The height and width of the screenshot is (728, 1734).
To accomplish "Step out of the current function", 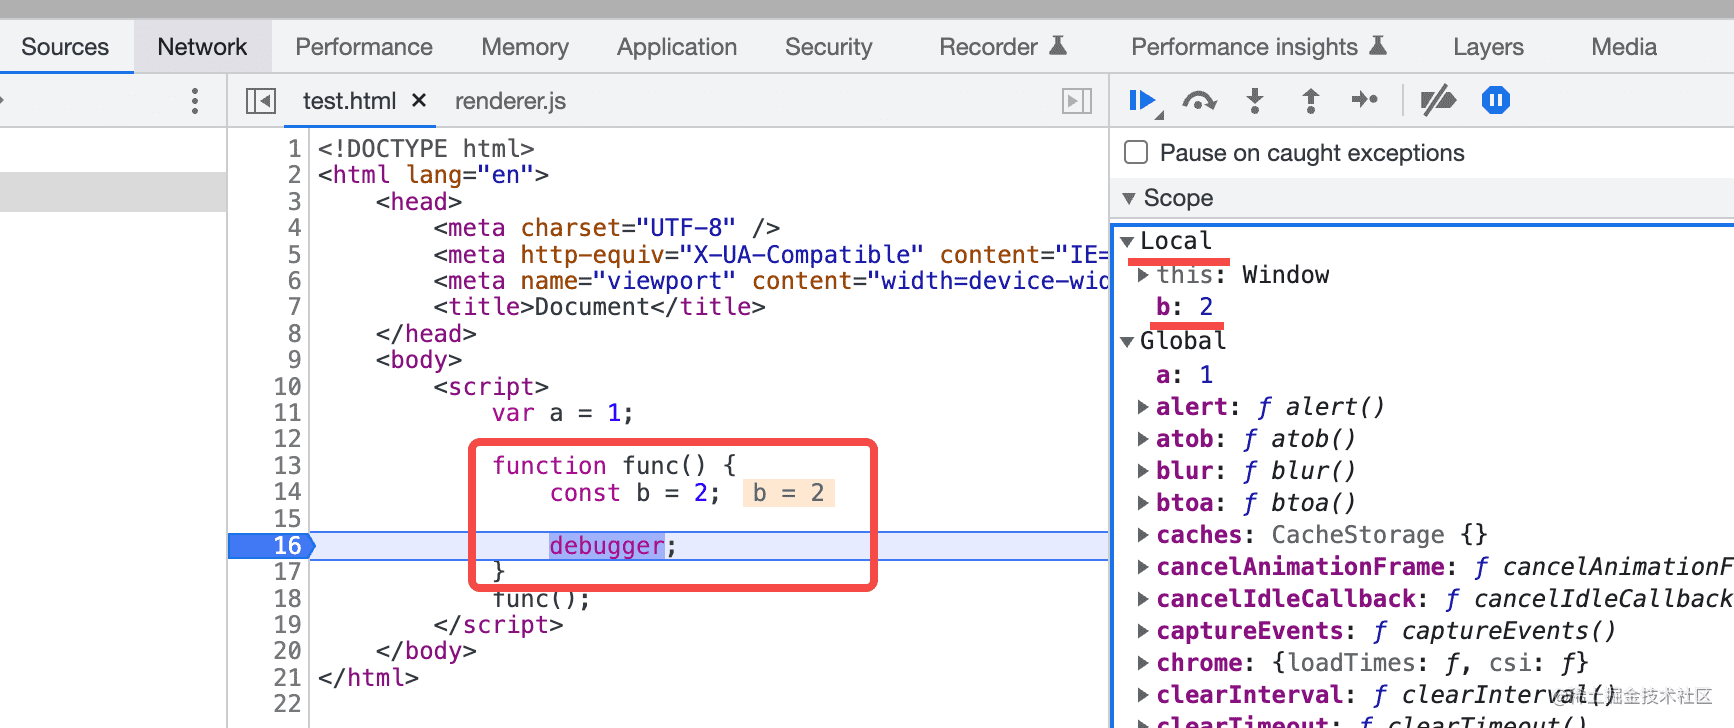I will click(x=1310, y=101).
